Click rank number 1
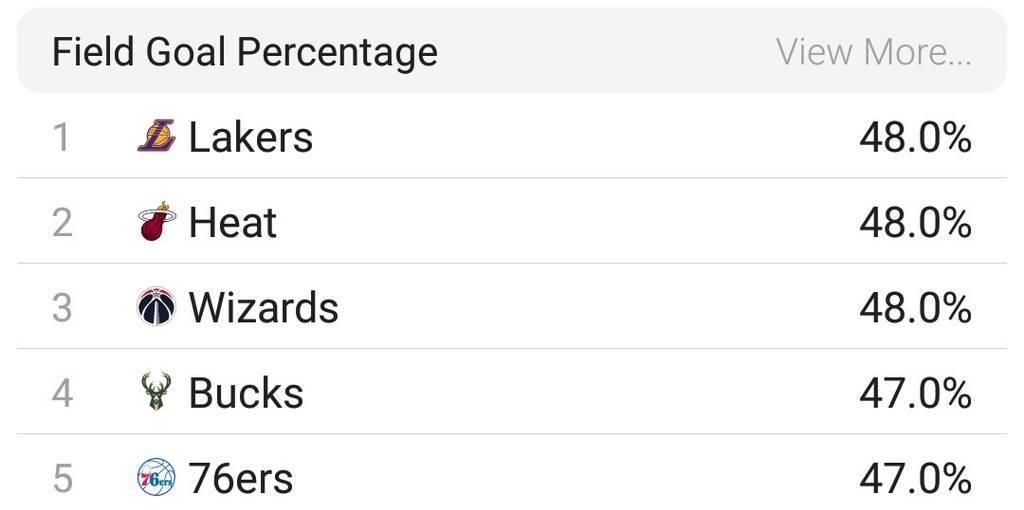Viewport: 1024px width, 510px height. 62,137
